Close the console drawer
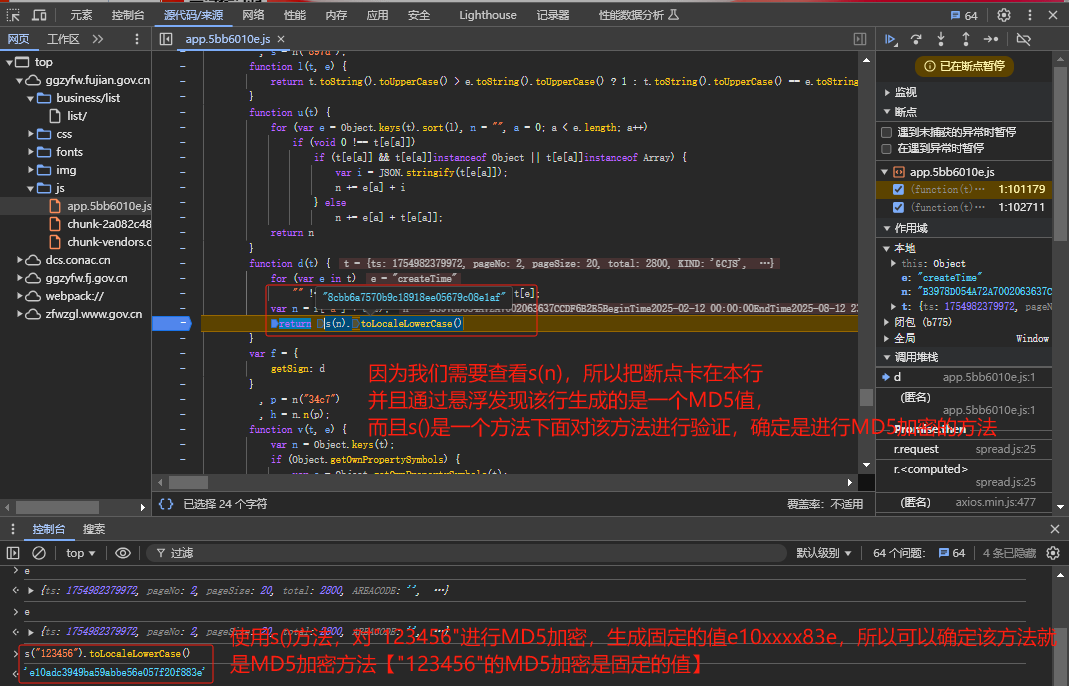 1055,529
